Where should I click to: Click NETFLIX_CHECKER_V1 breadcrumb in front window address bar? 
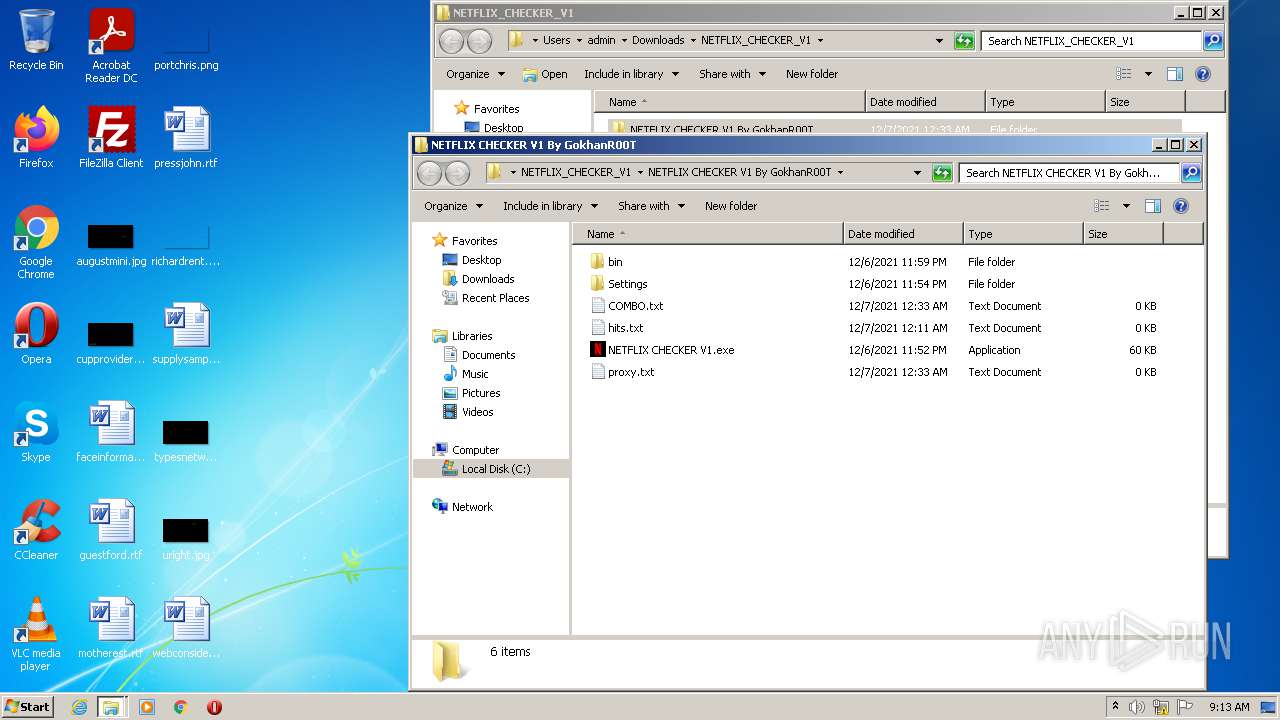(x=575, y=172)
